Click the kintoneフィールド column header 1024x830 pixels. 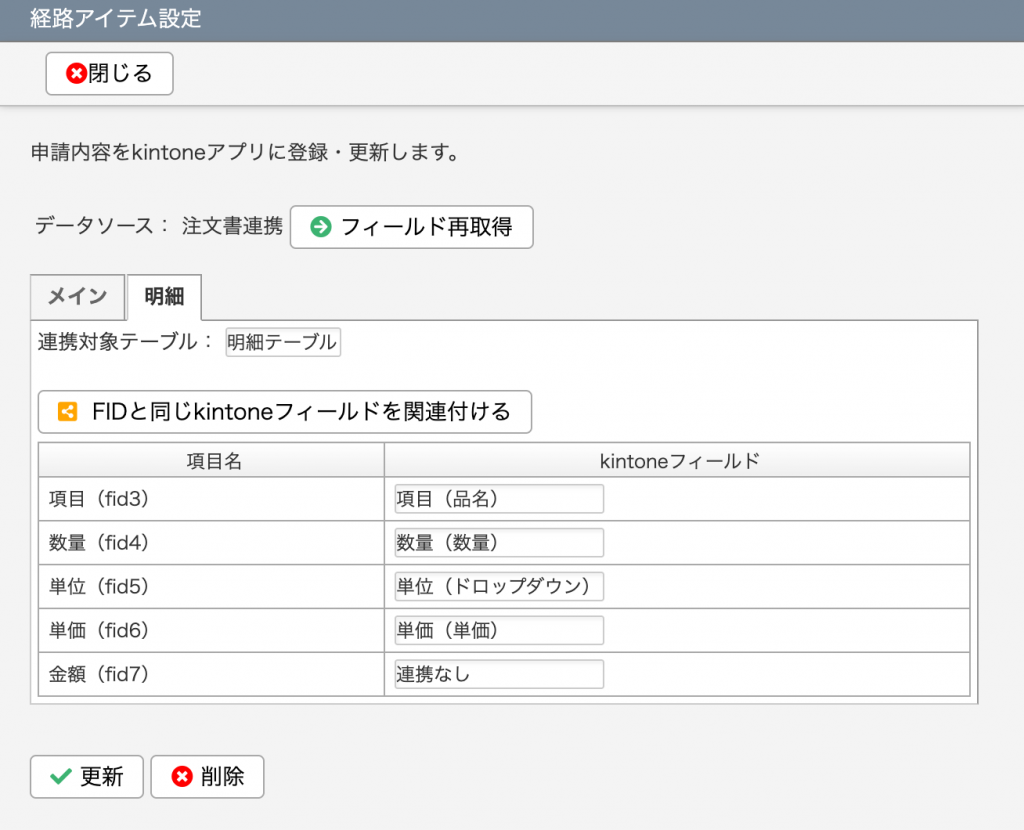677,460
